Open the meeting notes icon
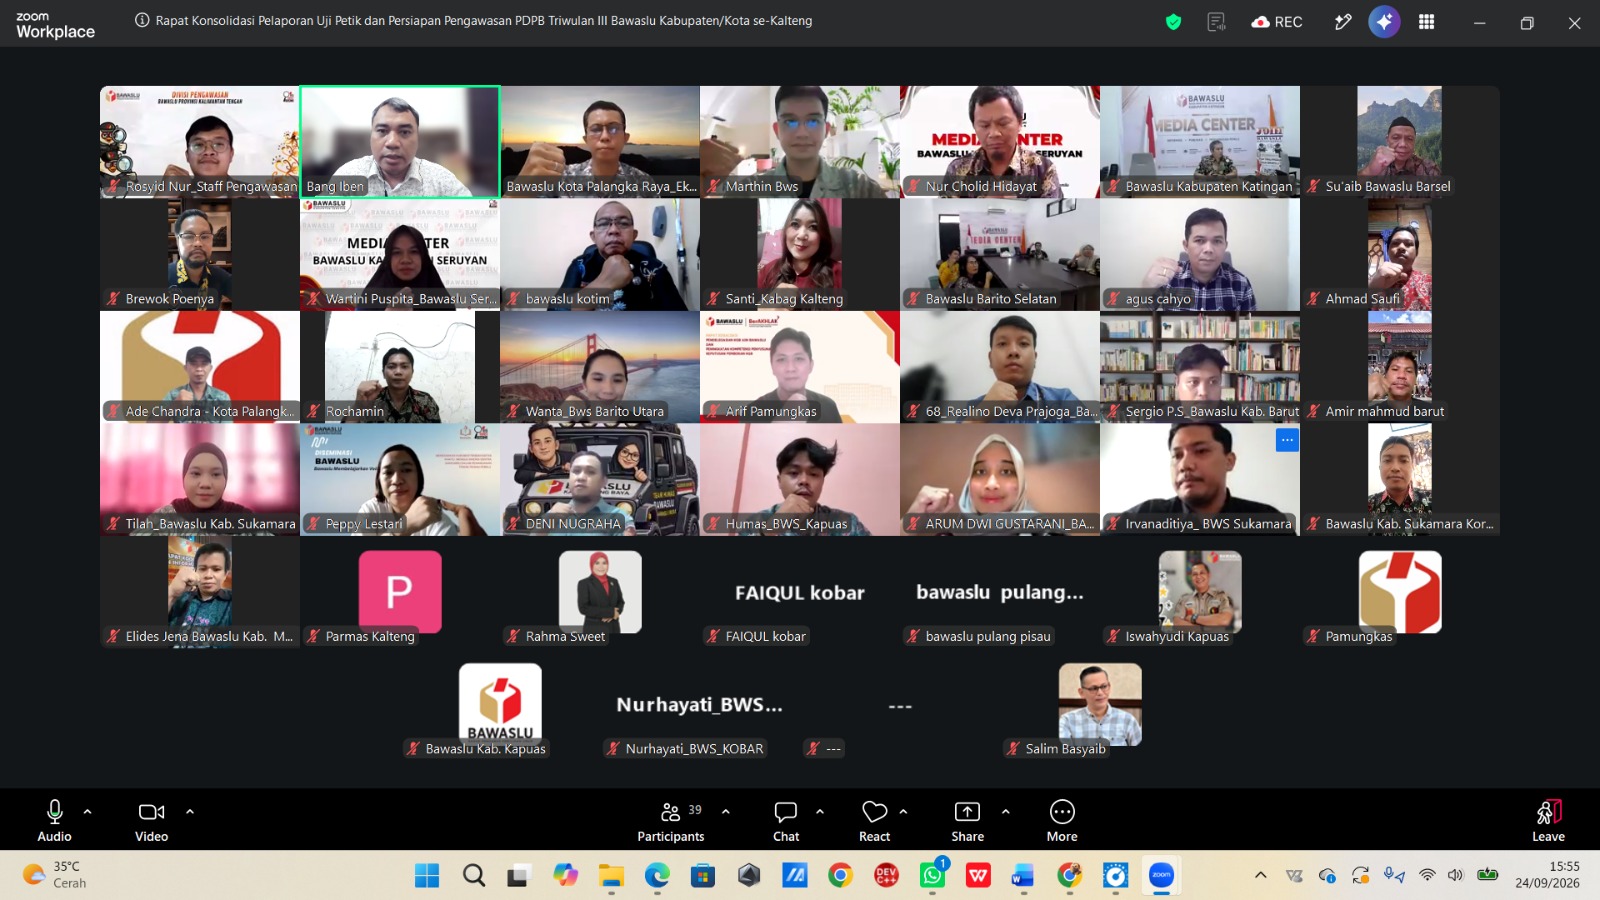1600x900 pixels. coord(1216,22)
